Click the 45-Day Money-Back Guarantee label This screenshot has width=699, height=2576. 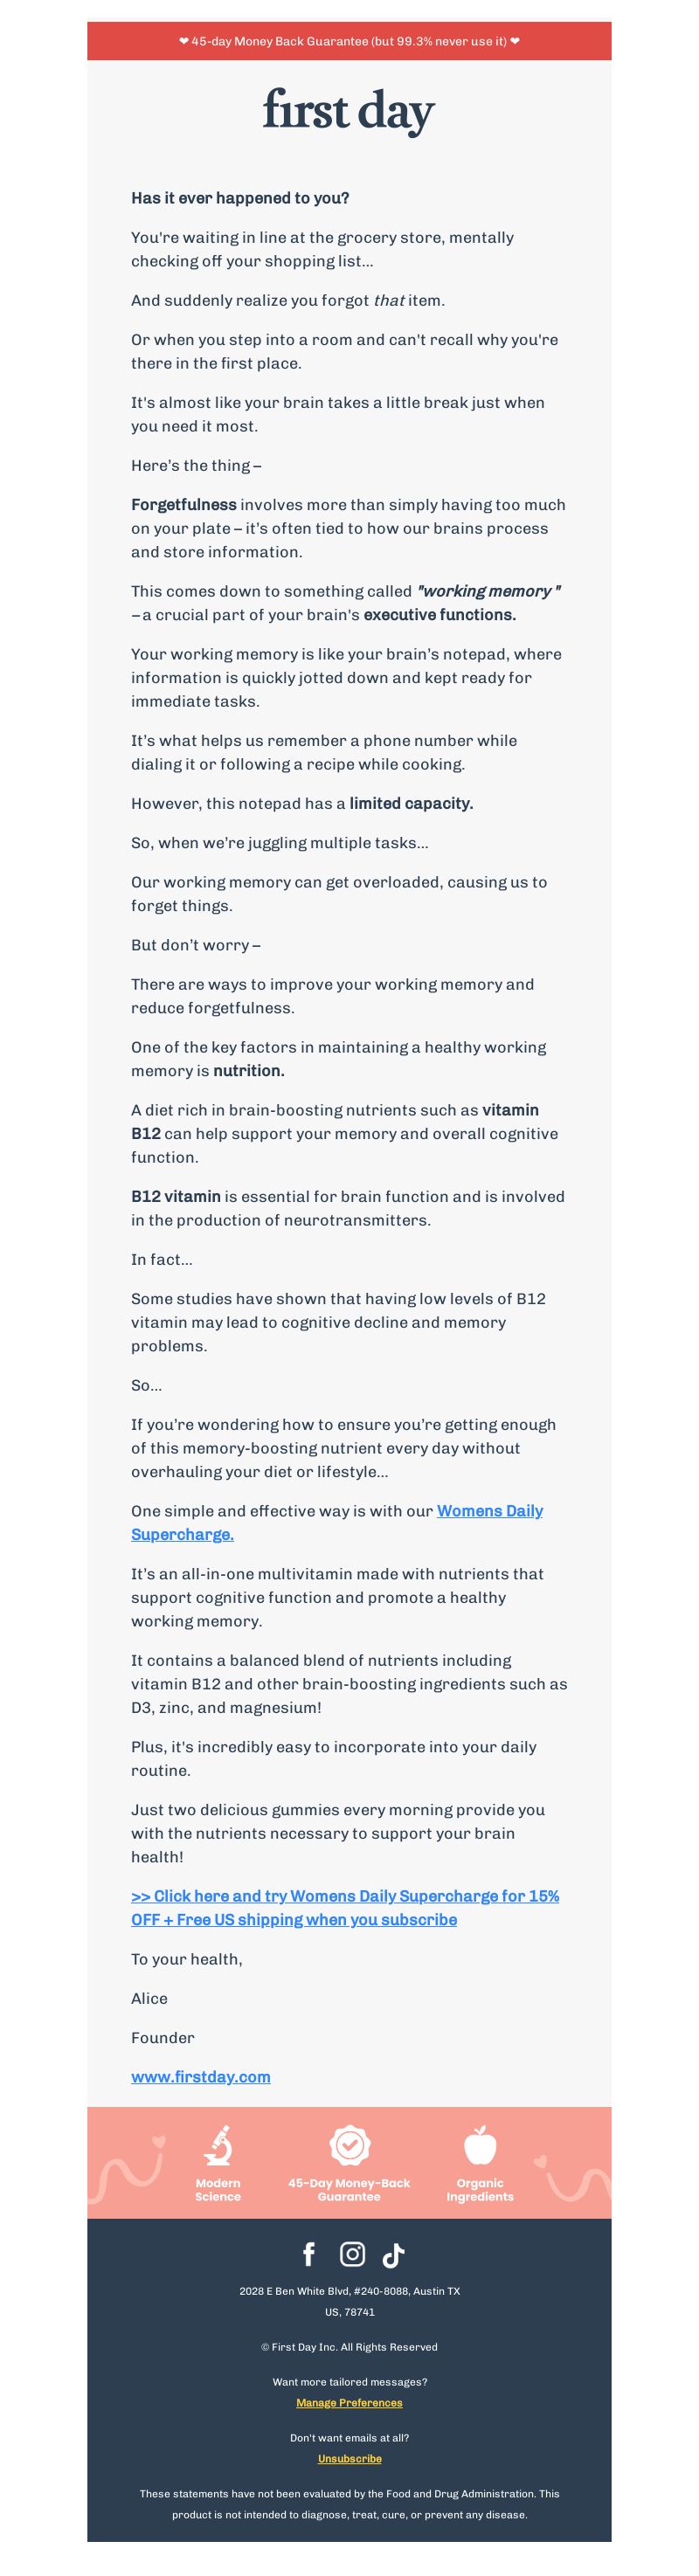349,2189
